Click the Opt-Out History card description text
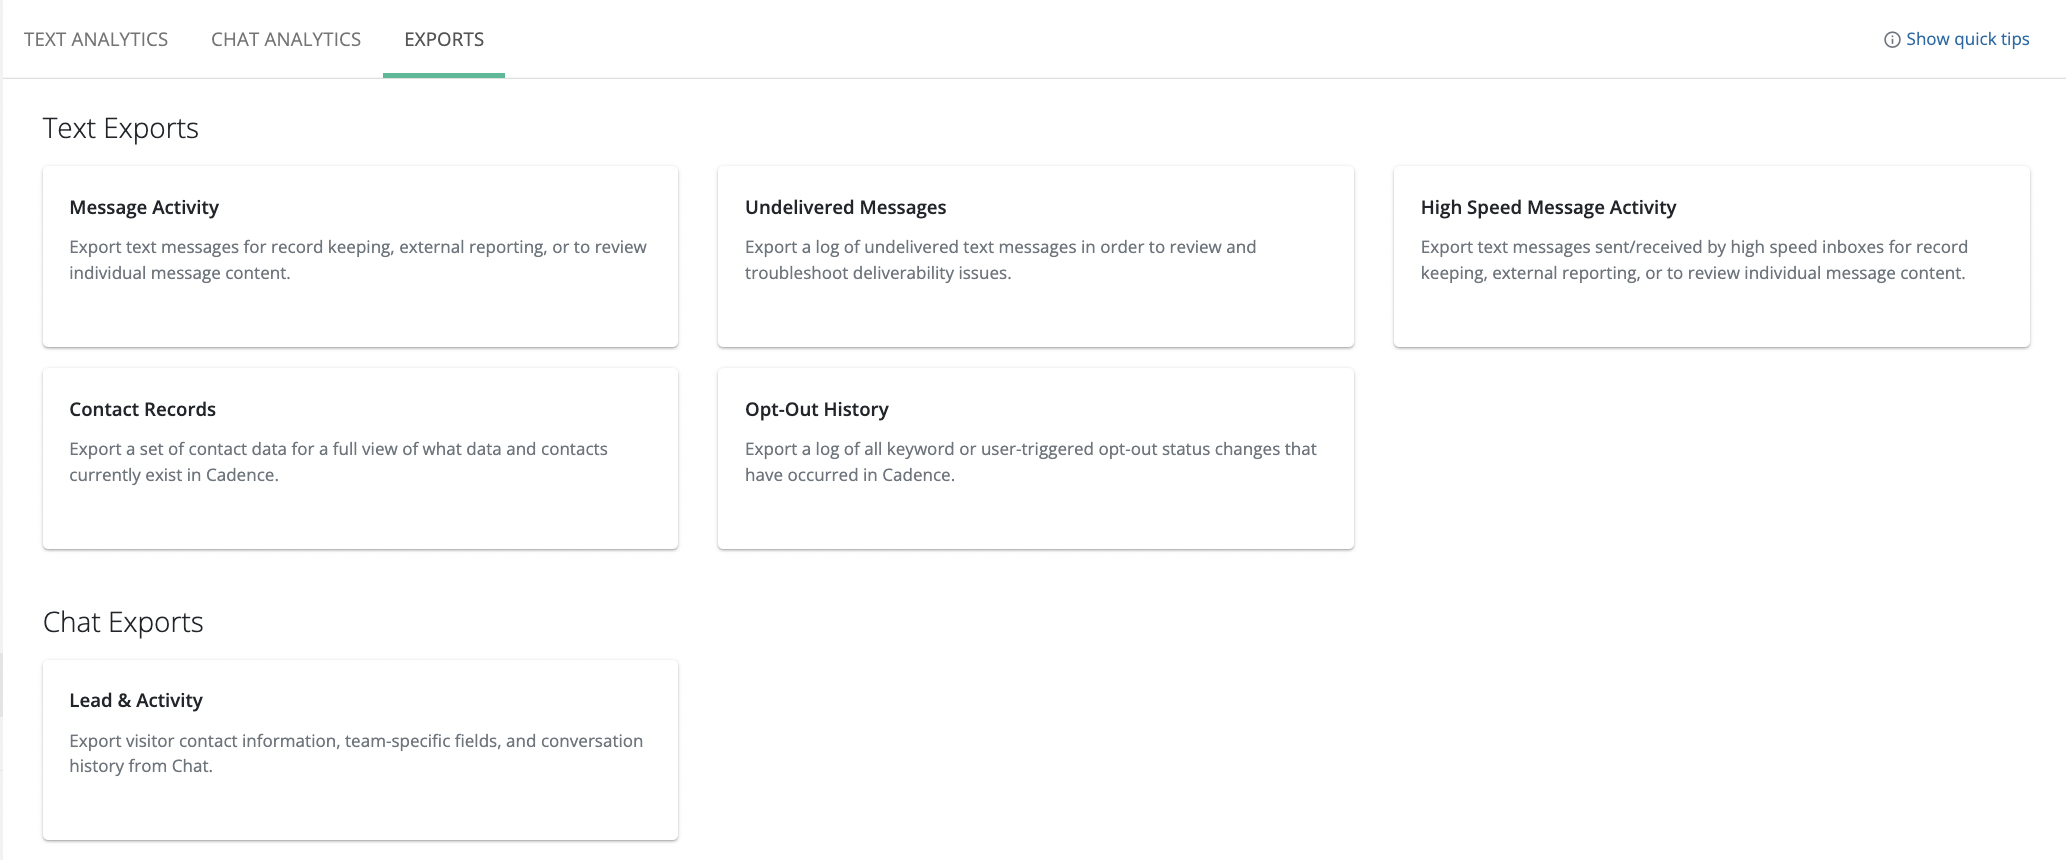This screenshot has height=860, width=2066. tap(1030, 462)
